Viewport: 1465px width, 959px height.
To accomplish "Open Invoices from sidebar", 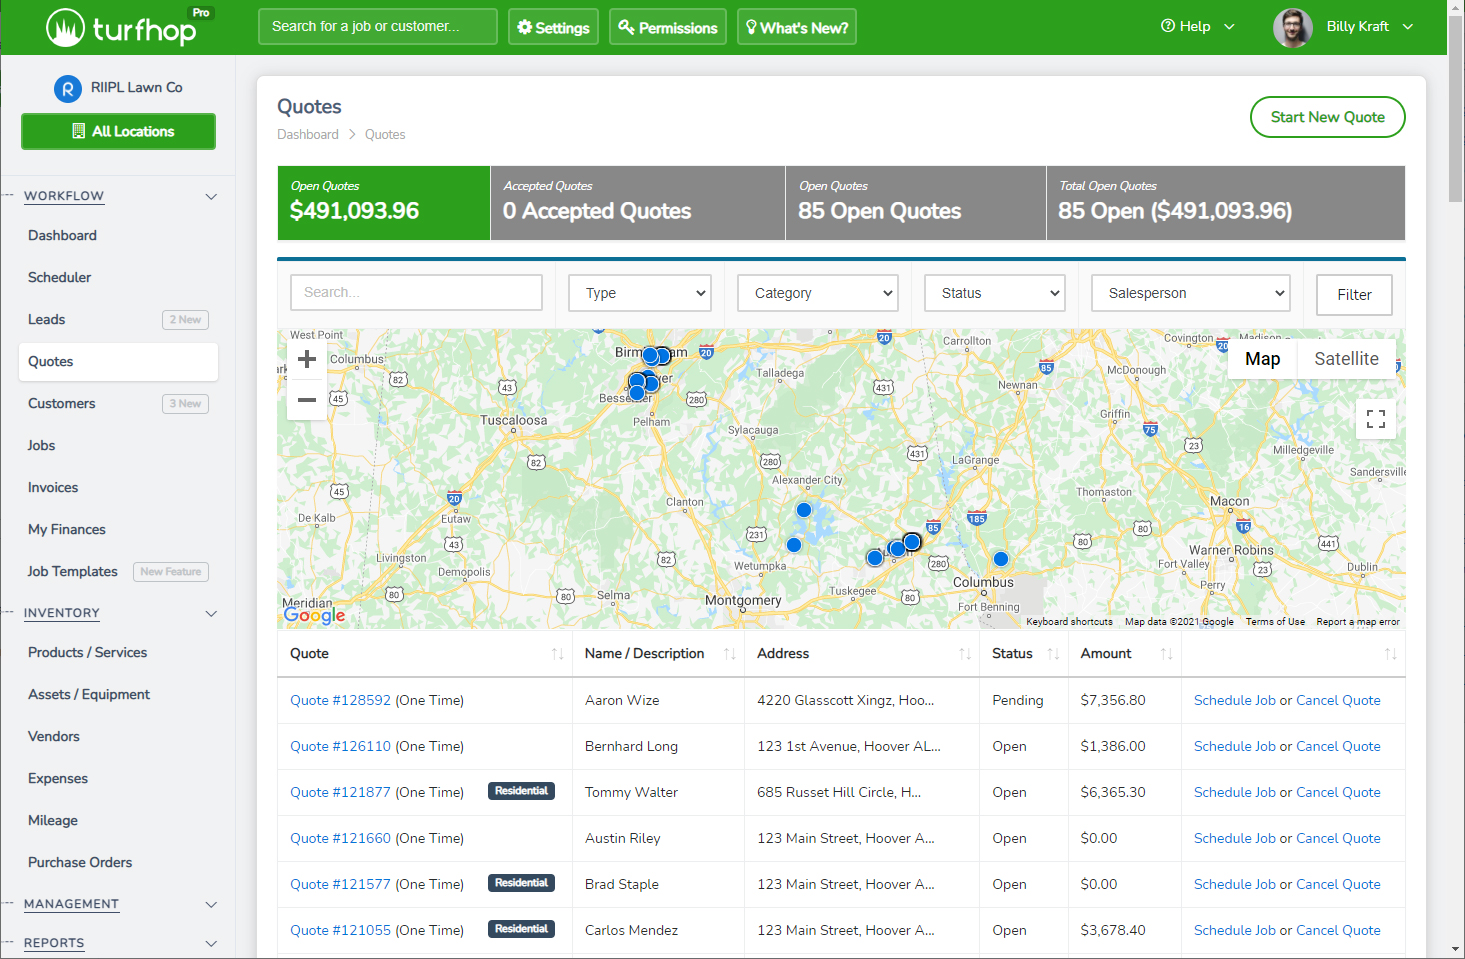I will click(53, 488).
